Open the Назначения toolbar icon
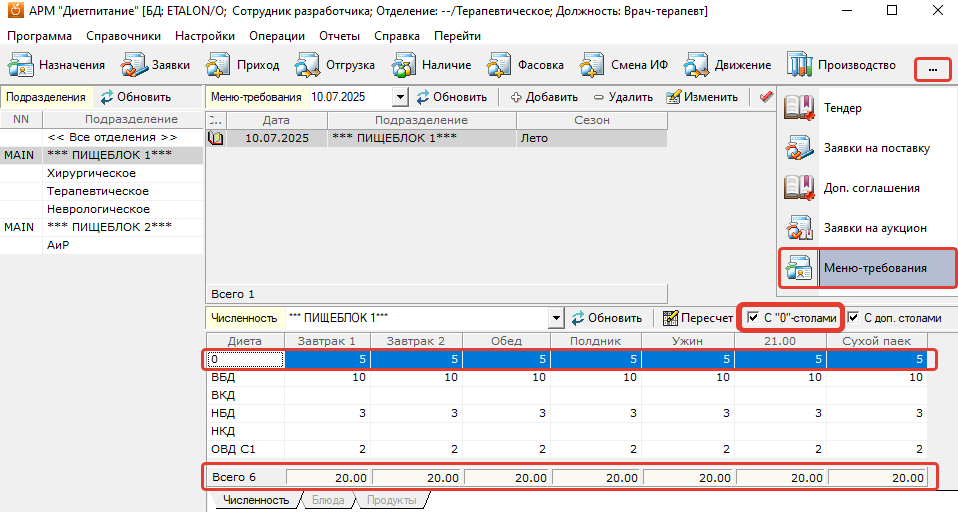 (x=20, y=65)
